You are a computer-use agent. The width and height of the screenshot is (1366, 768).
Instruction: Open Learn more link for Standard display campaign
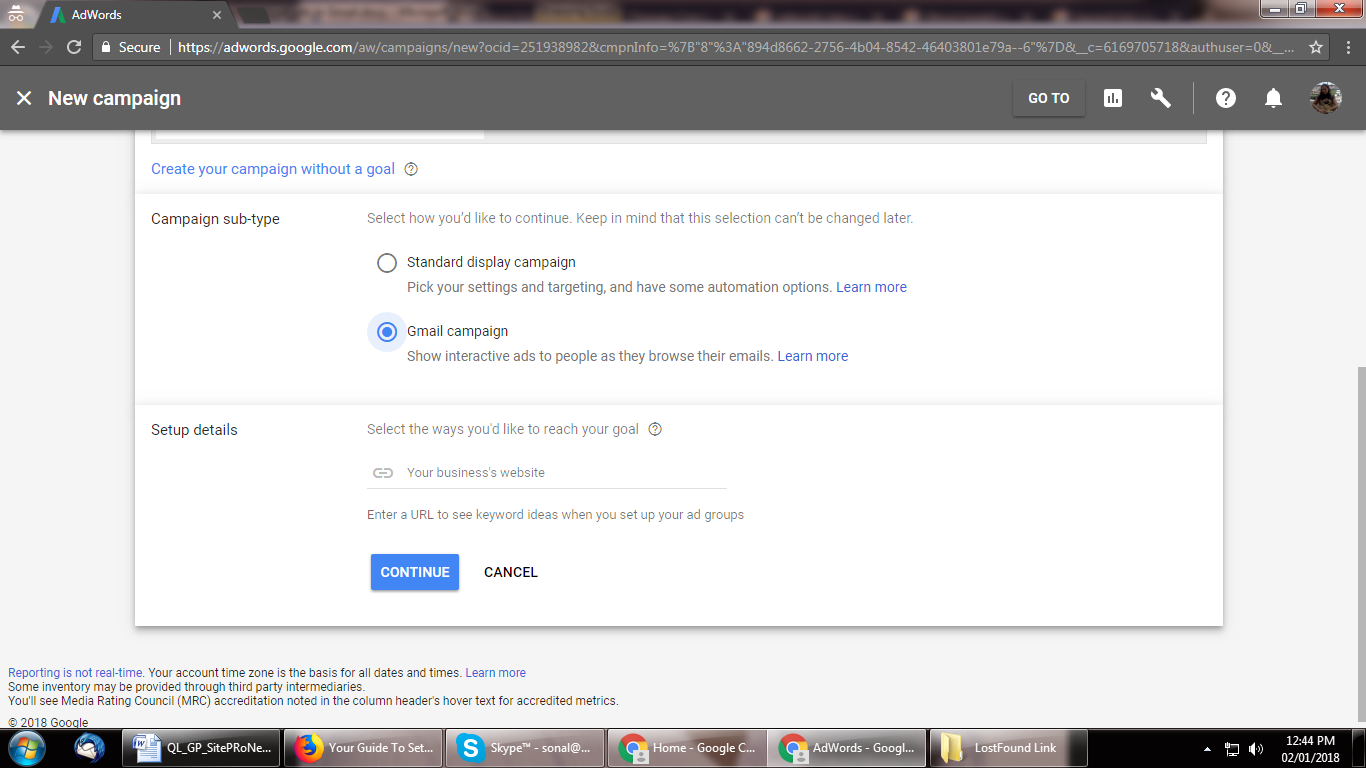[872, 287]
